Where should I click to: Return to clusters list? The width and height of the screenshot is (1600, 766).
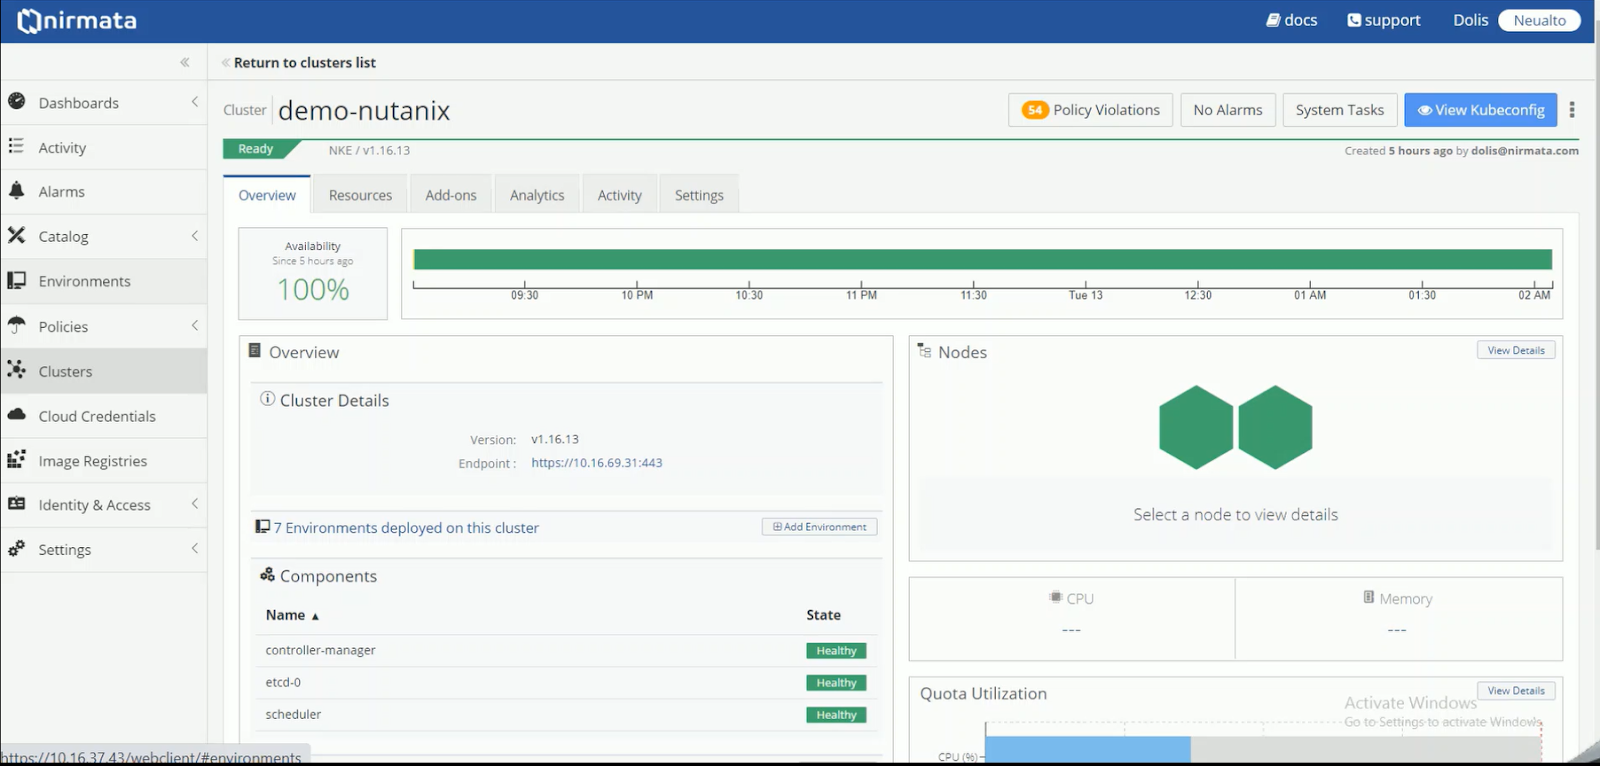(305, 62)
